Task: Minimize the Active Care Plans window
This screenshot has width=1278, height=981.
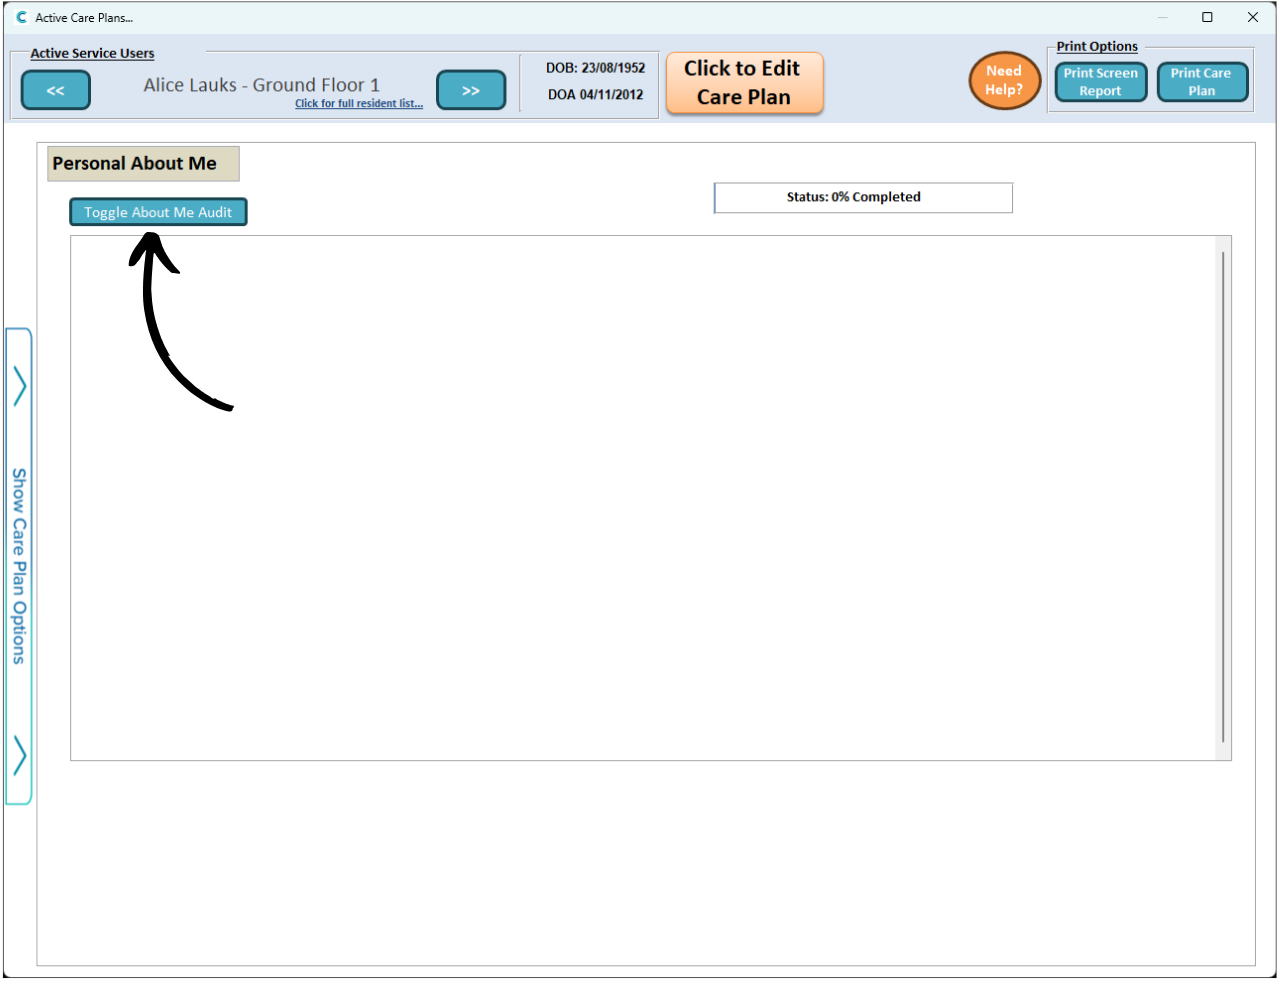Action: pyautogui.click(x=1163, y=17)
